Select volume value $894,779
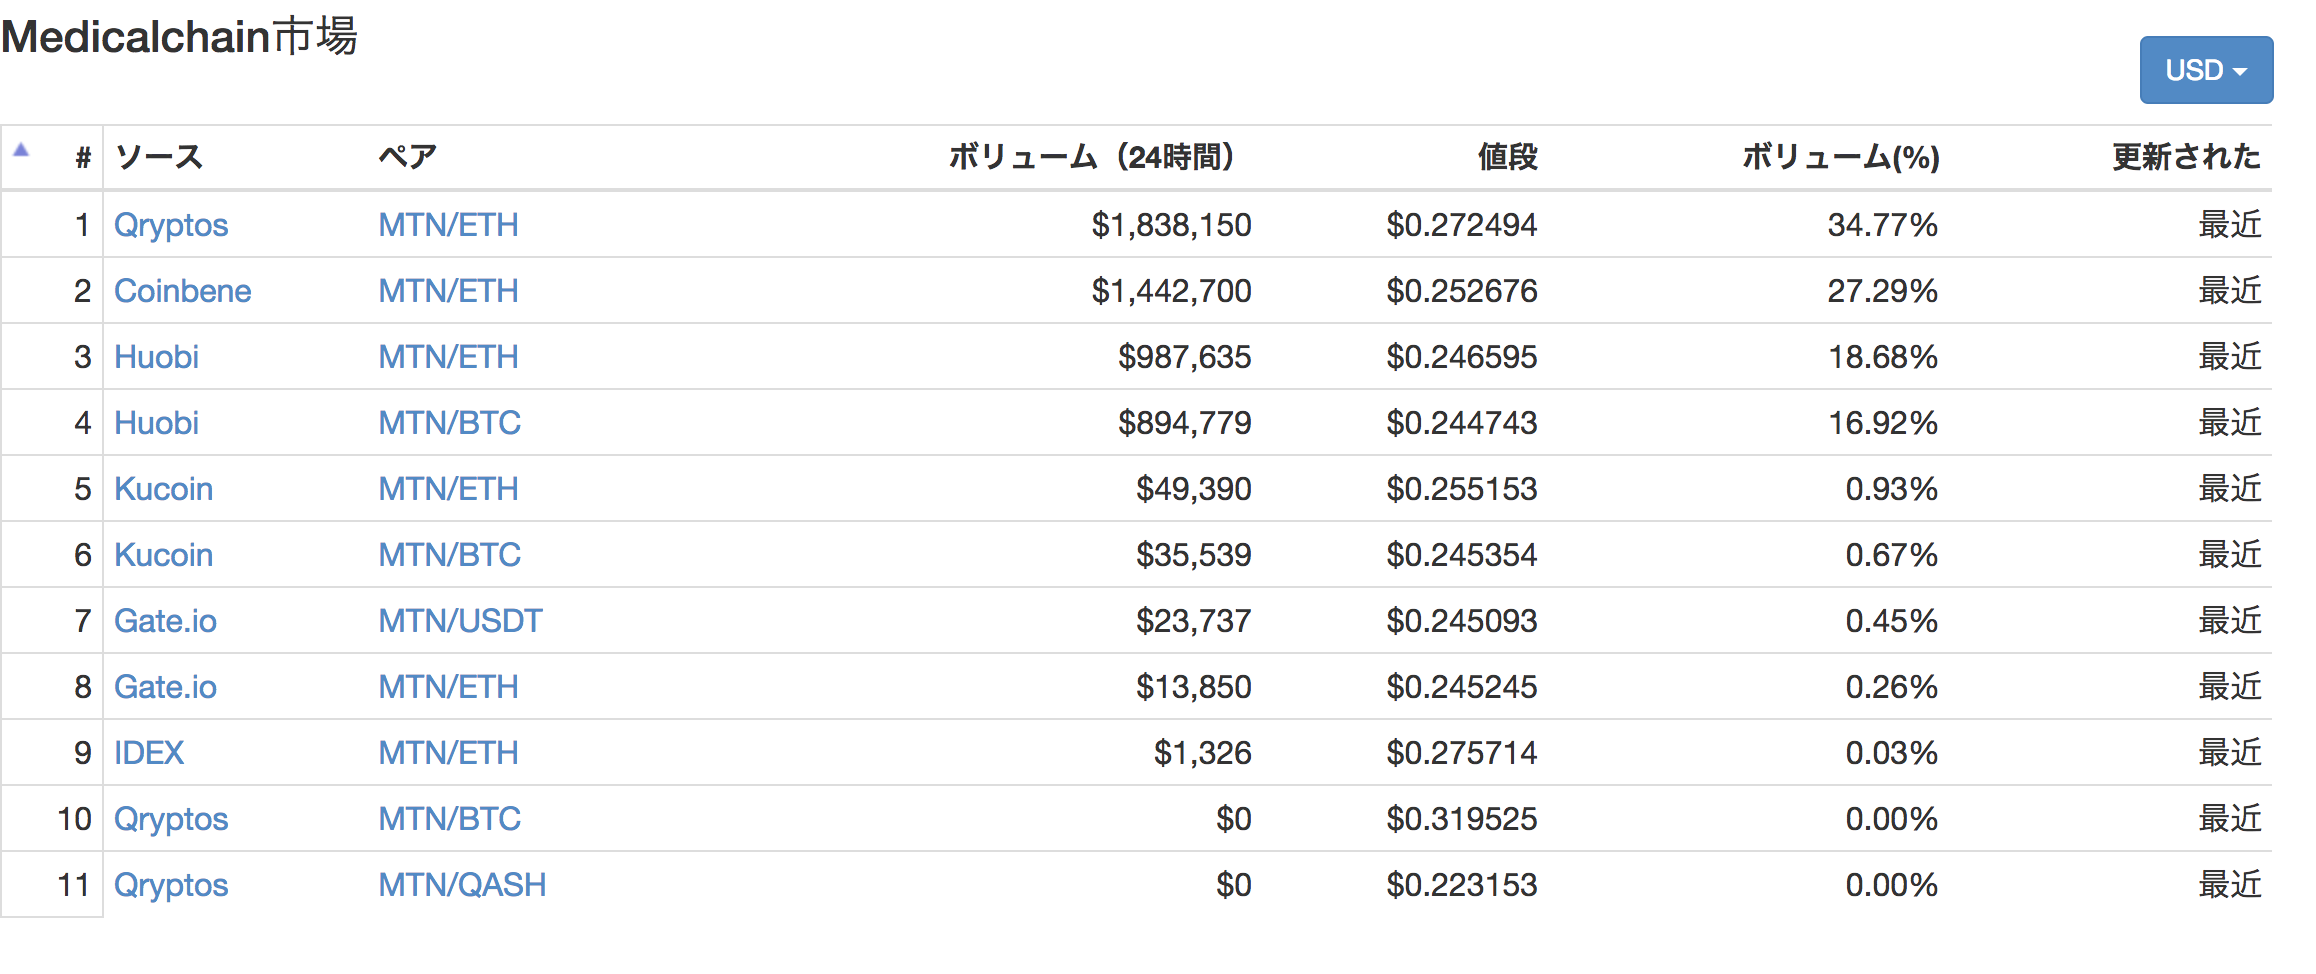 (1185, 423)
